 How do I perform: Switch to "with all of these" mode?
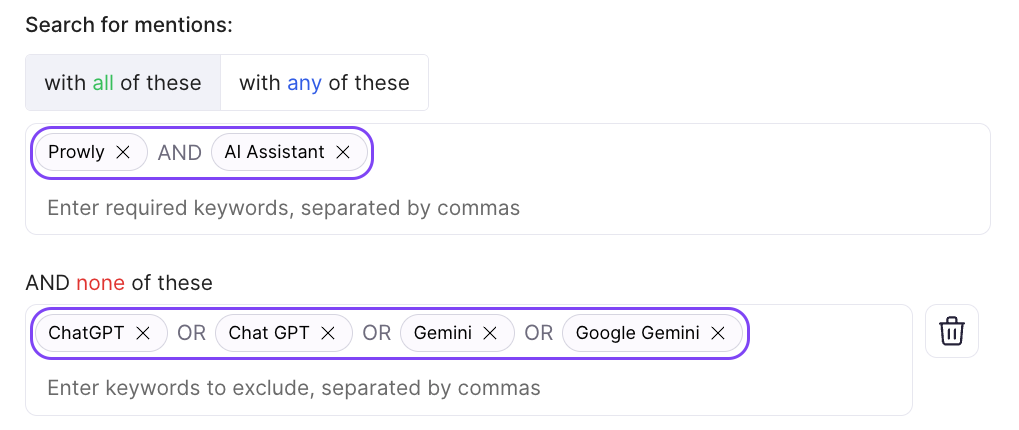(123, 83)
